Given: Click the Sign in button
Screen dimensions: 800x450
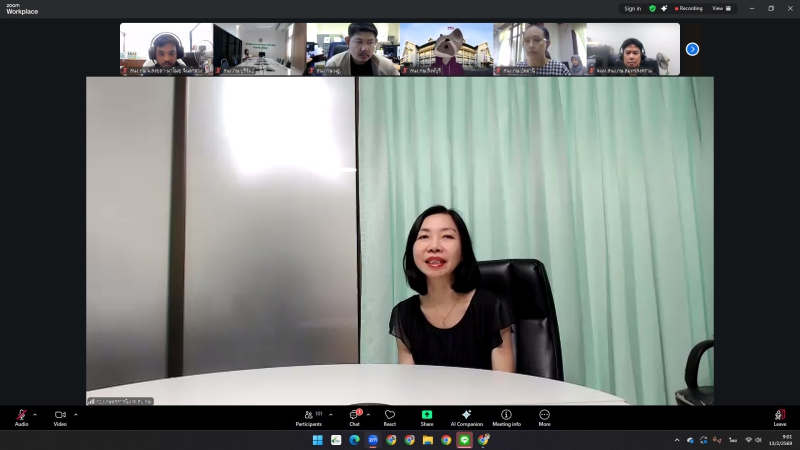Looking at the screenshot, I should point(632,8).
